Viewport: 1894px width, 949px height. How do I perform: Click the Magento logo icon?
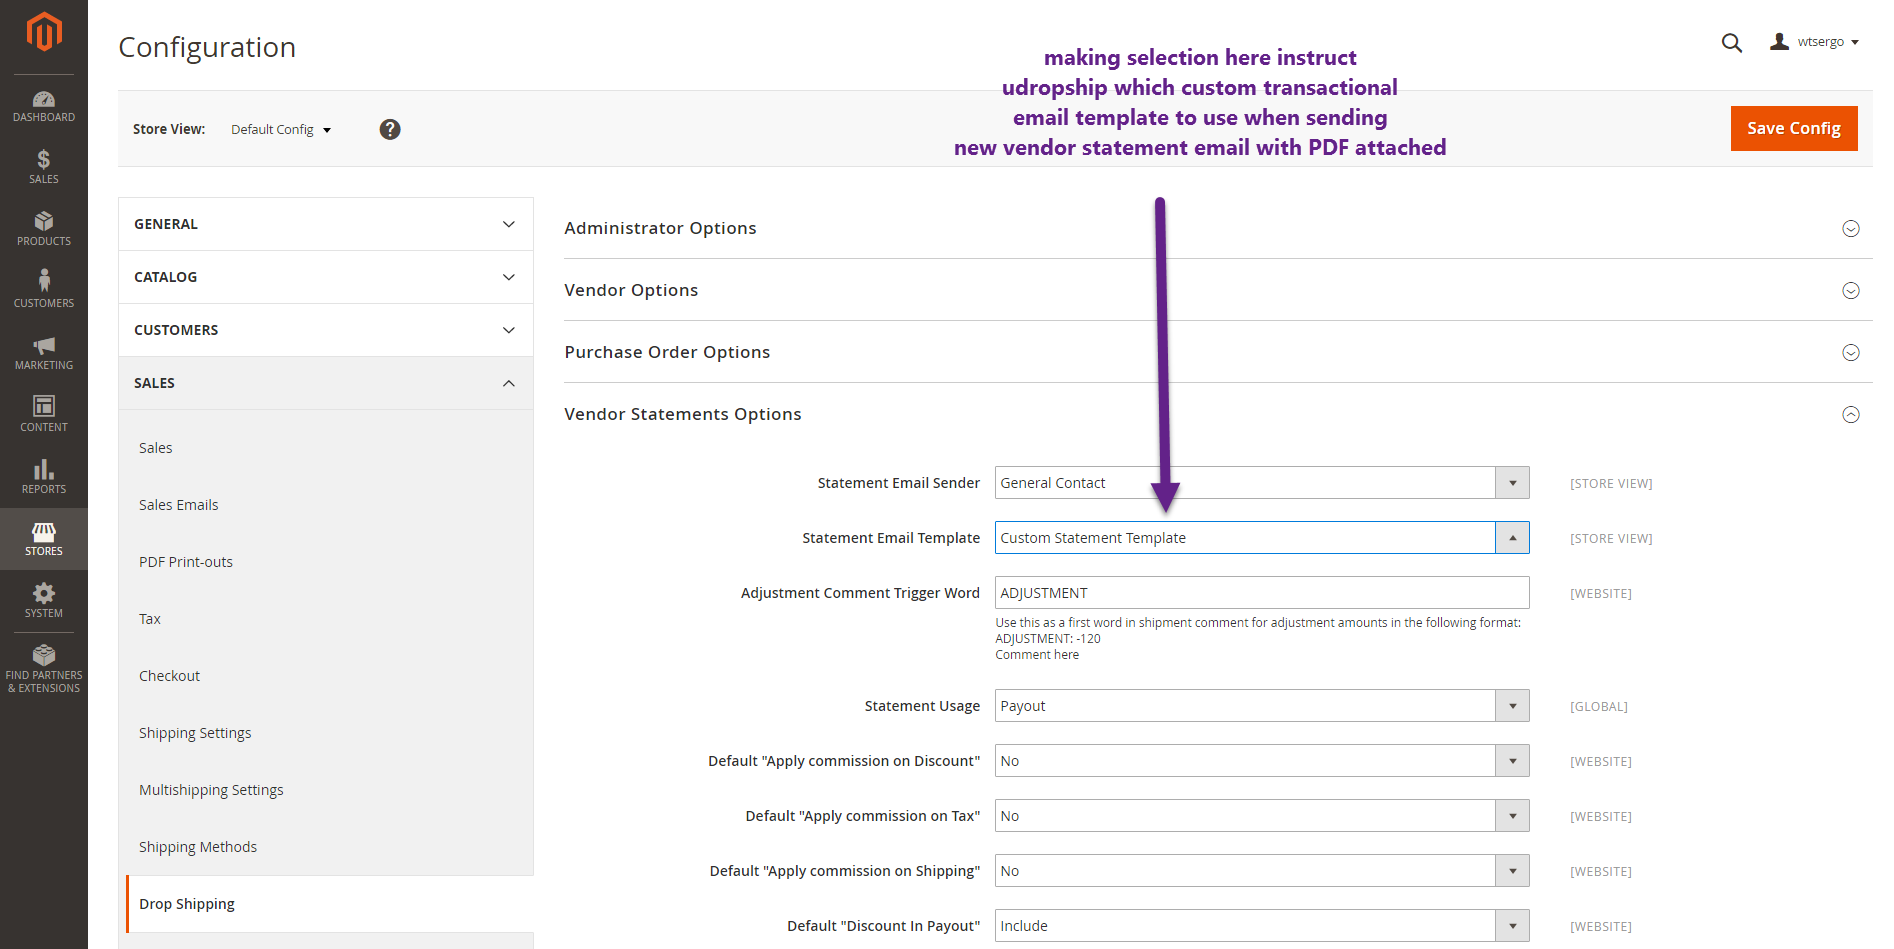(x=44, y=31)
